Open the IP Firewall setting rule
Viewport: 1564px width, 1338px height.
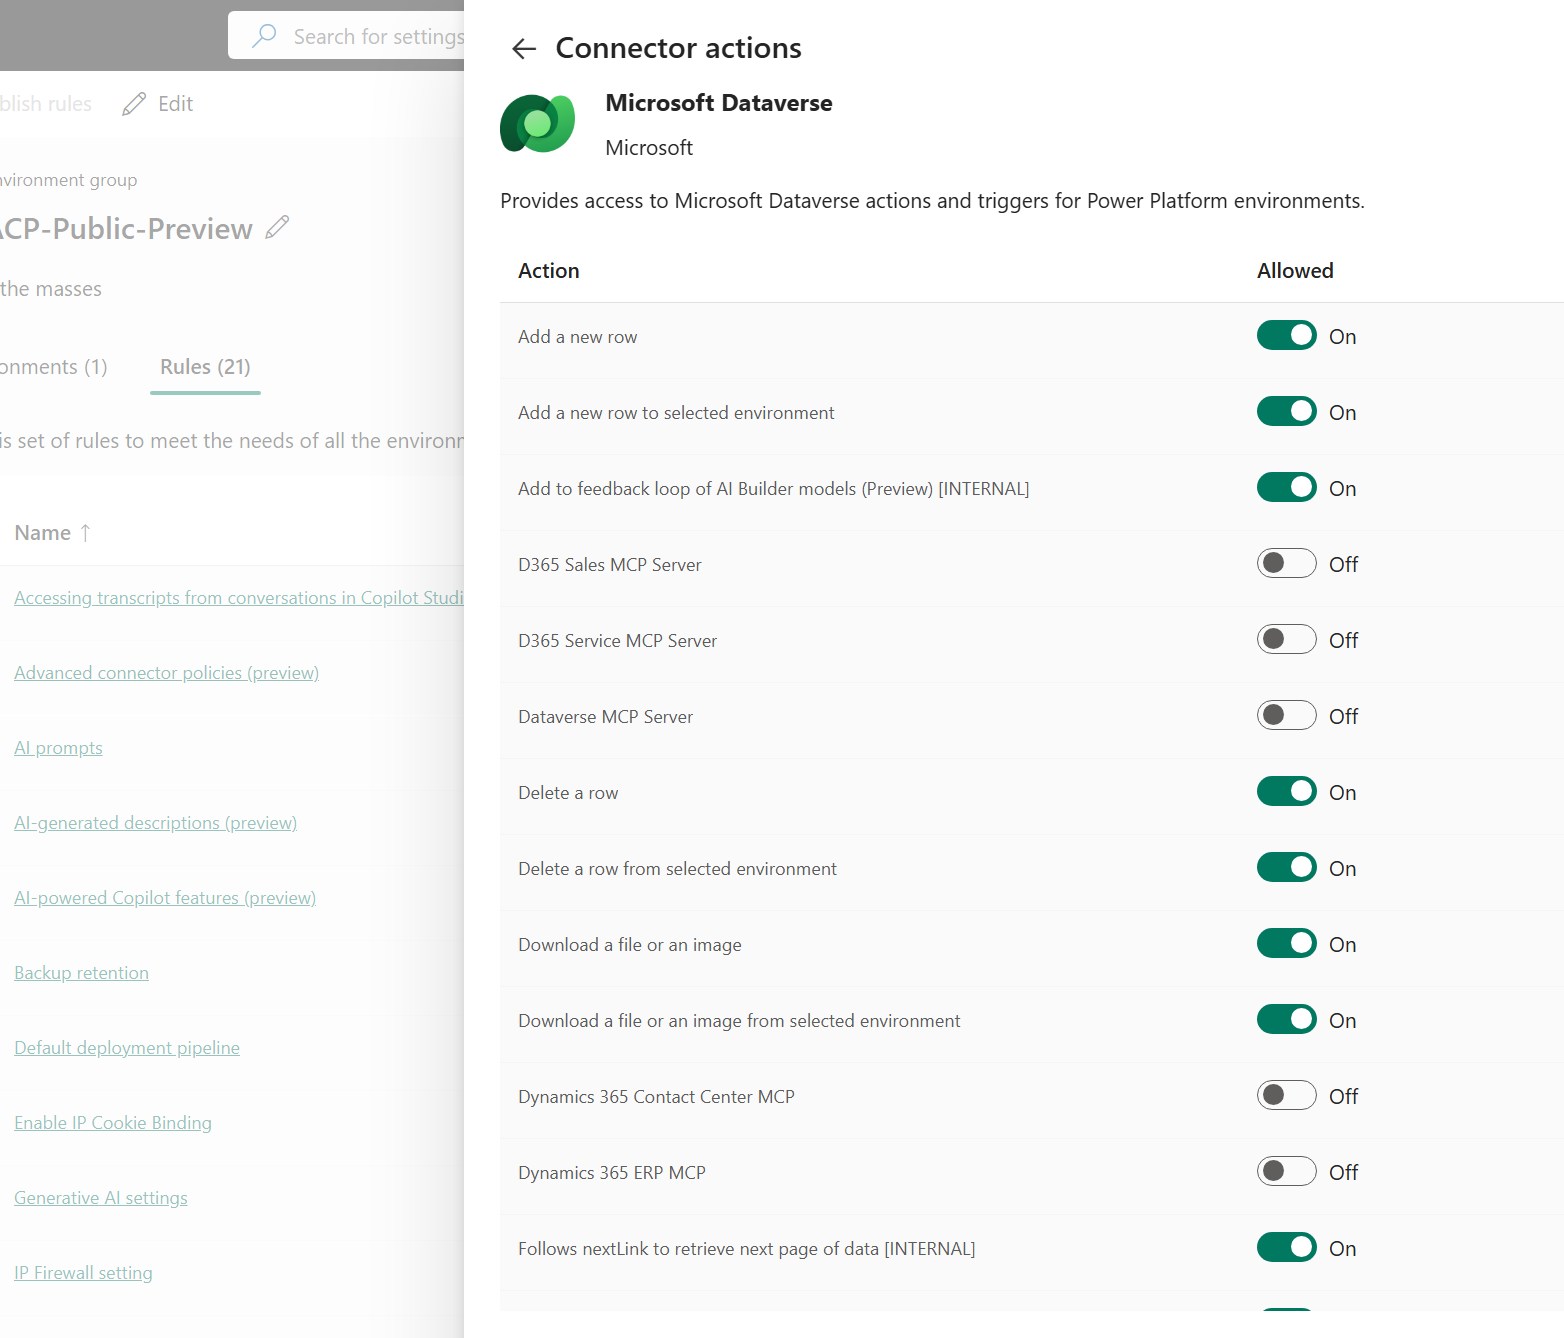click(x=83, y=1272)
